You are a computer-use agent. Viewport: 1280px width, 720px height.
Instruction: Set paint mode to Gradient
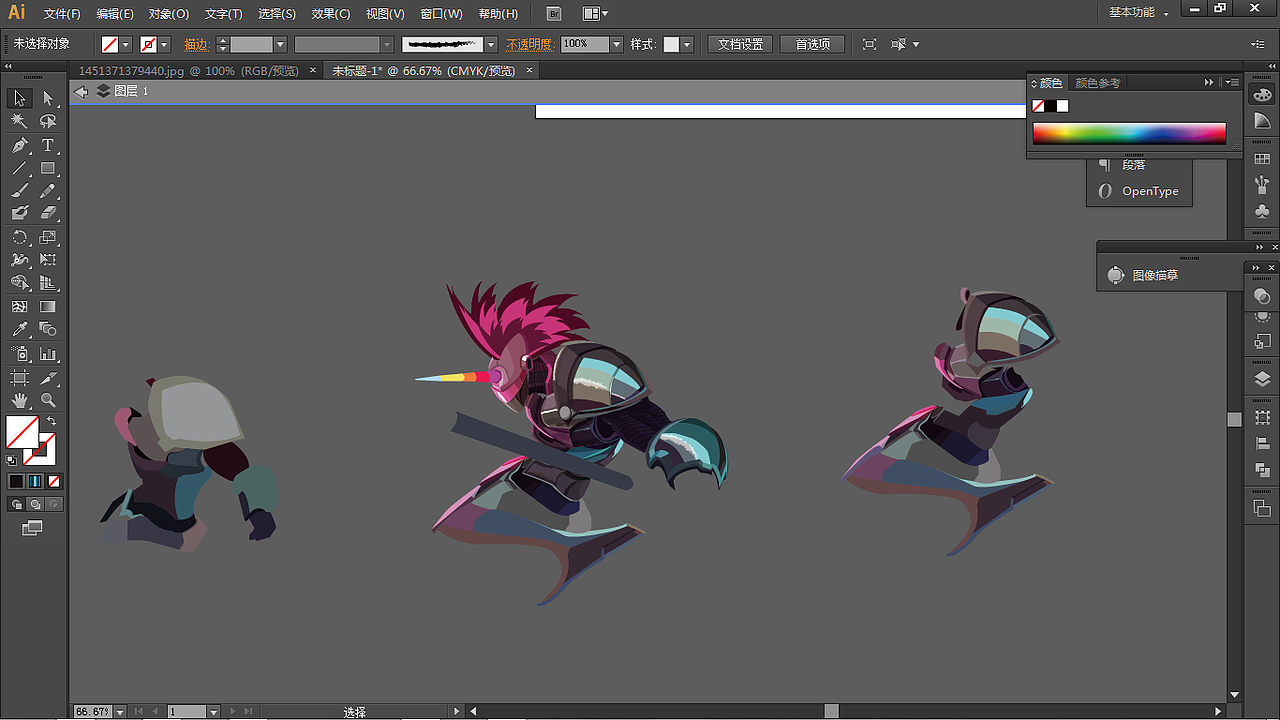(x=35, y=481)
